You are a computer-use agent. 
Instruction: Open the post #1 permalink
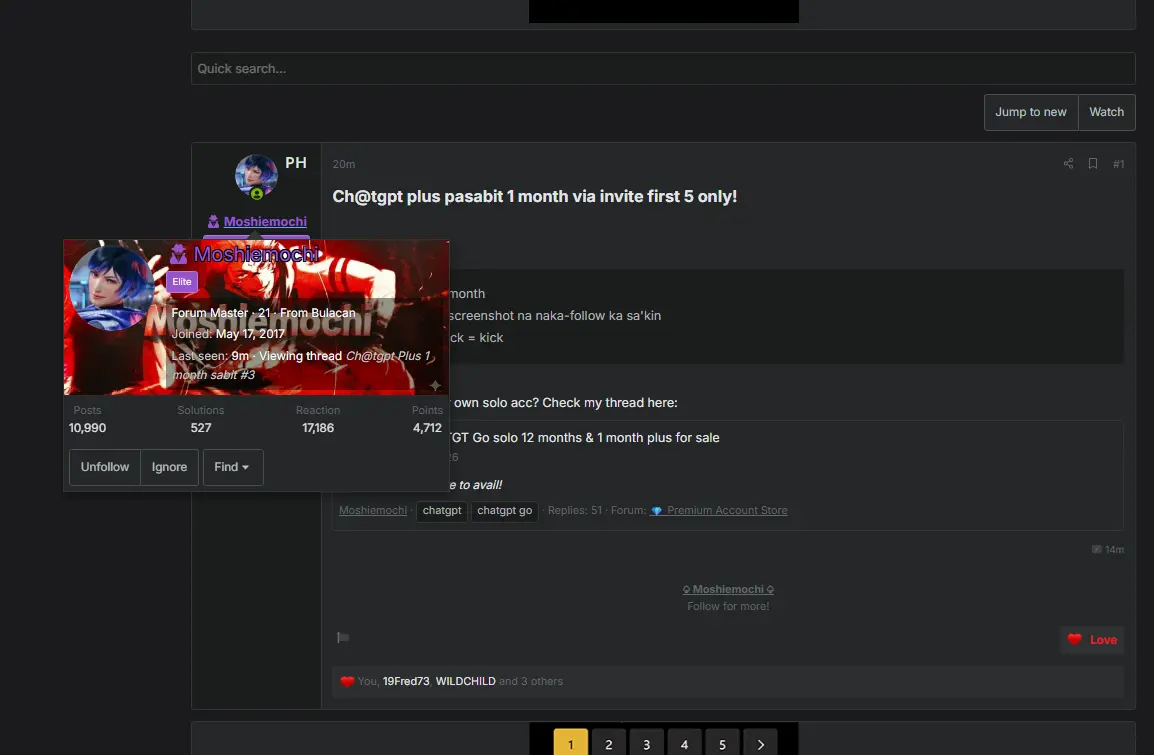click(x=1118, y=163)
